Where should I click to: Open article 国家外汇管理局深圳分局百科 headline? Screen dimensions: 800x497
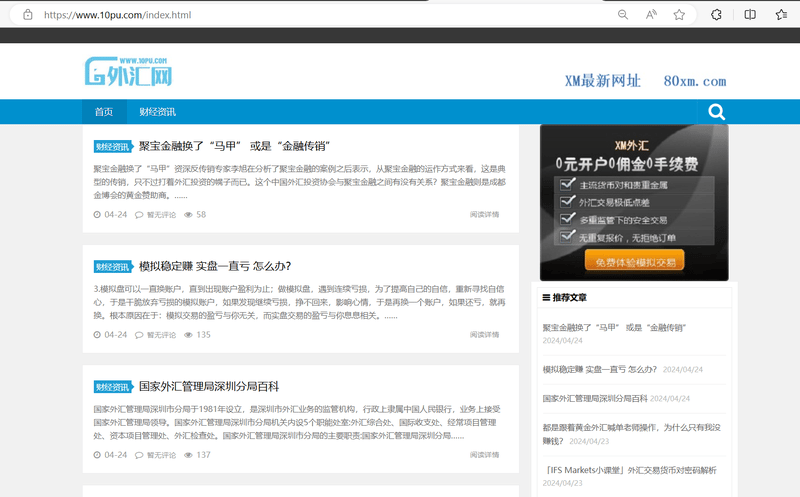[209, 386]
